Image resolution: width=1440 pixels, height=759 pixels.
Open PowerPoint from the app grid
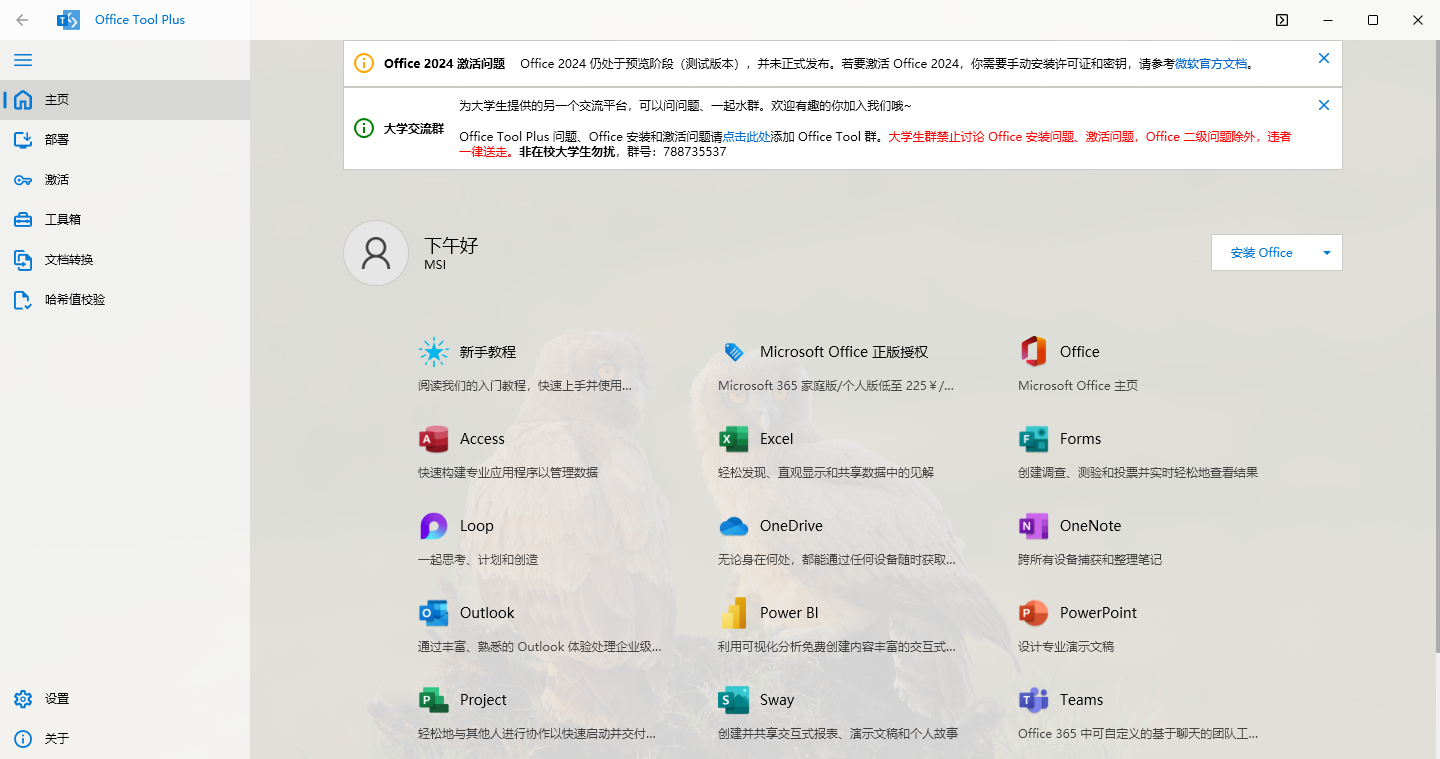1032,612
